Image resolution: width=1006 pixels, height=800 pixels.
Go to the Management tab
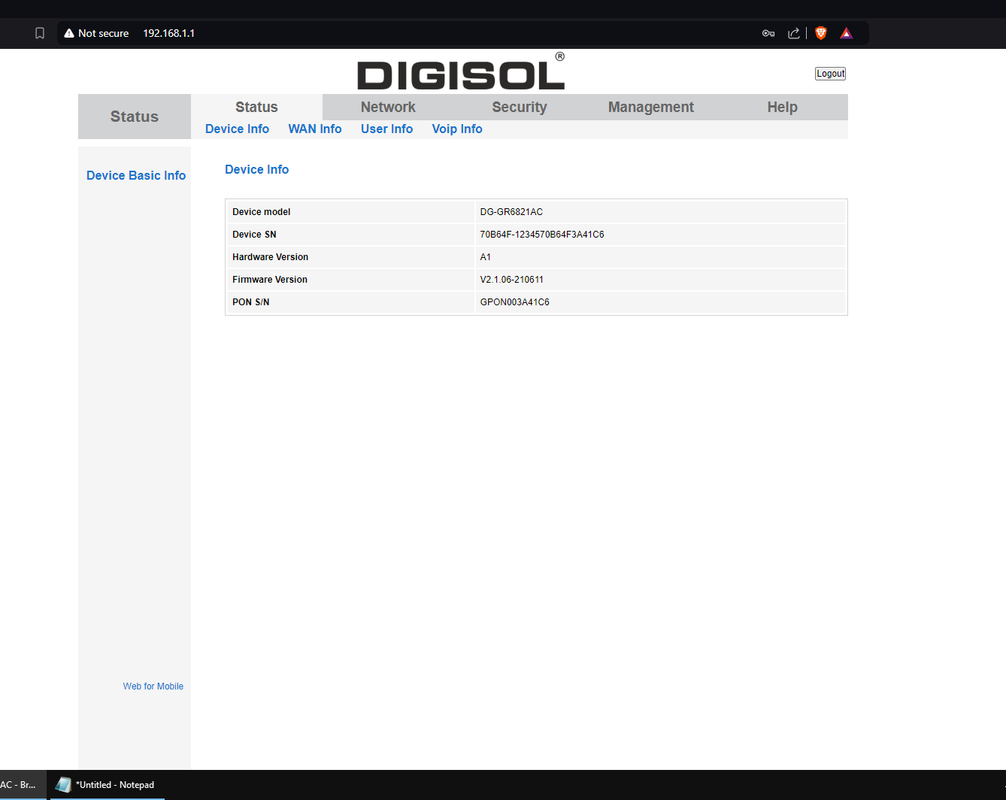[x=650, y=107]
